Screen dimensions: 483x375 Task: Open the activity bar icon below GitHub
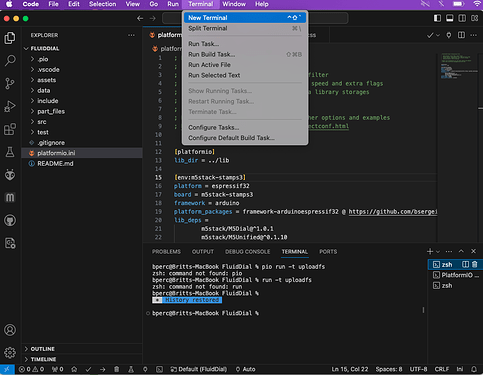tap(10, 243)
